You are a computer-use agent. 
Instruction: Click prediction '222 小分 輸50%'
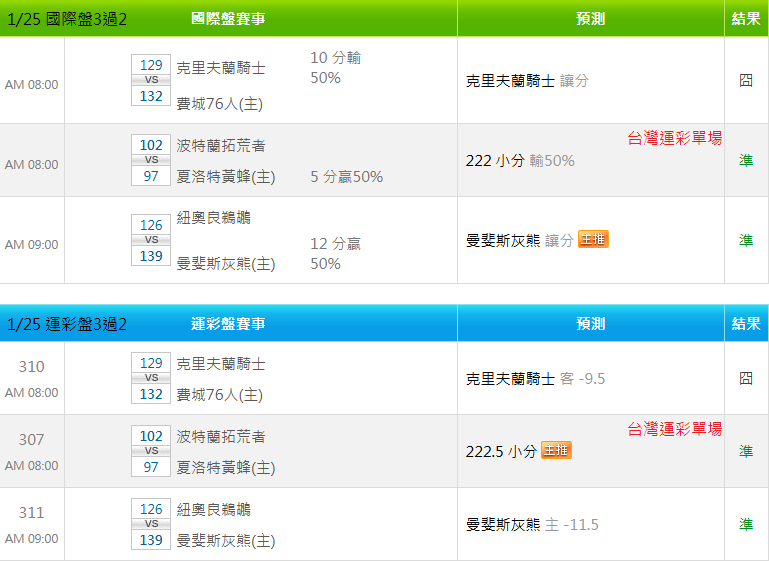point(520,160)
